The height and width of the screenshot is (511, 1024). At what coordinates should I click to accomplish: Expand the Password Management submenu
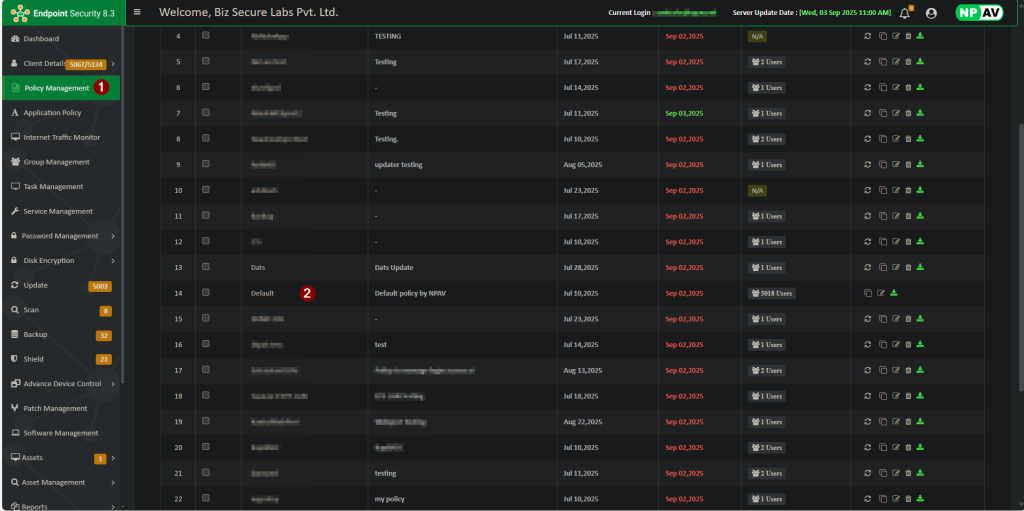point(113,236)
